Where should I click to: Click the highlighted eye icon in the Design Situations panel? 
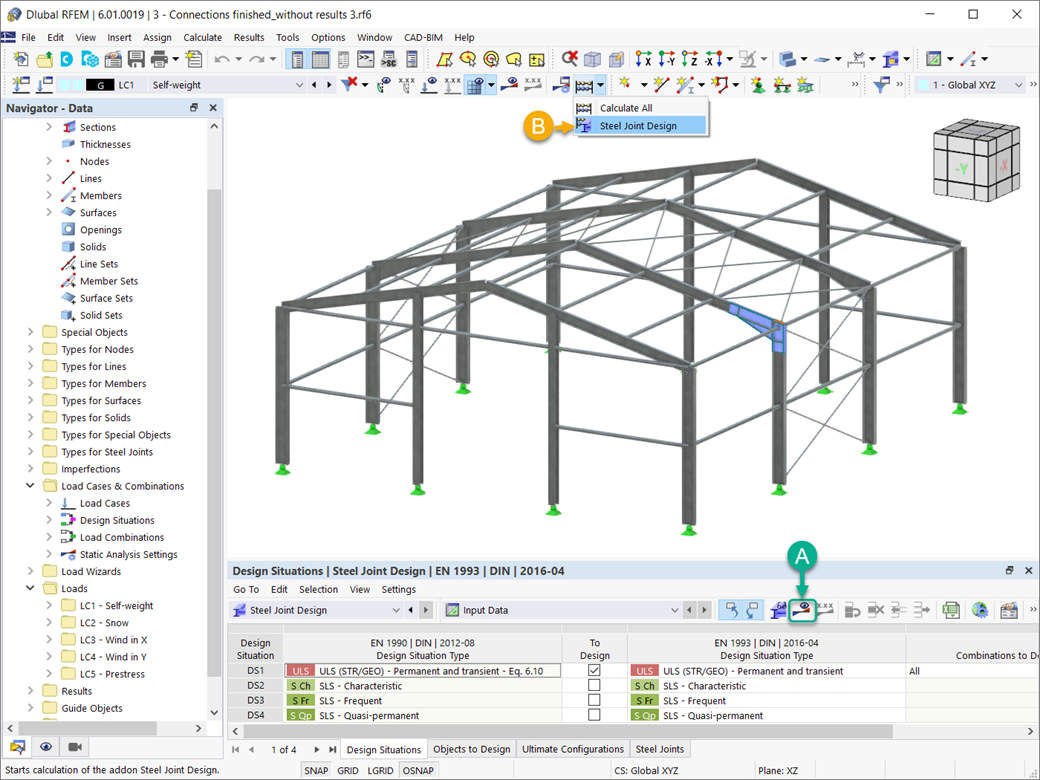click(802, 609)
